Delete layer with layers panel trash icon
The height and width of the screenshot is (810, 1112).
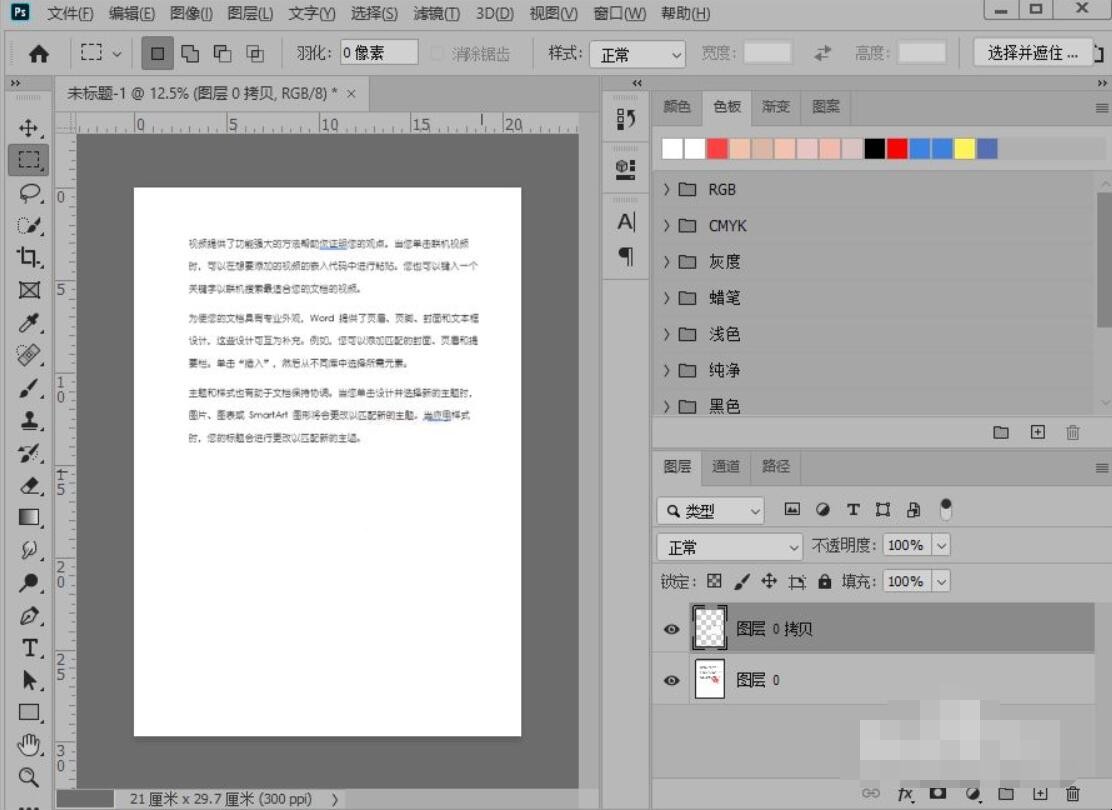tap(1072, 794)
